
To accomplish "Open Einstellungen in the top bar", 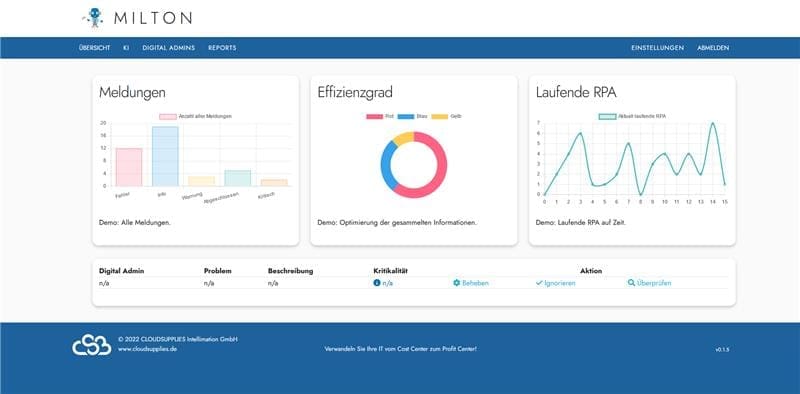I will (x=658, y=48).
